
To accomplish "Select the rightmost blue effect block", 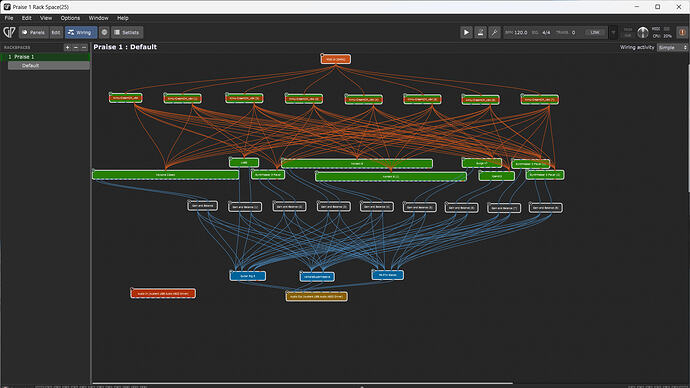I will 388,275.
